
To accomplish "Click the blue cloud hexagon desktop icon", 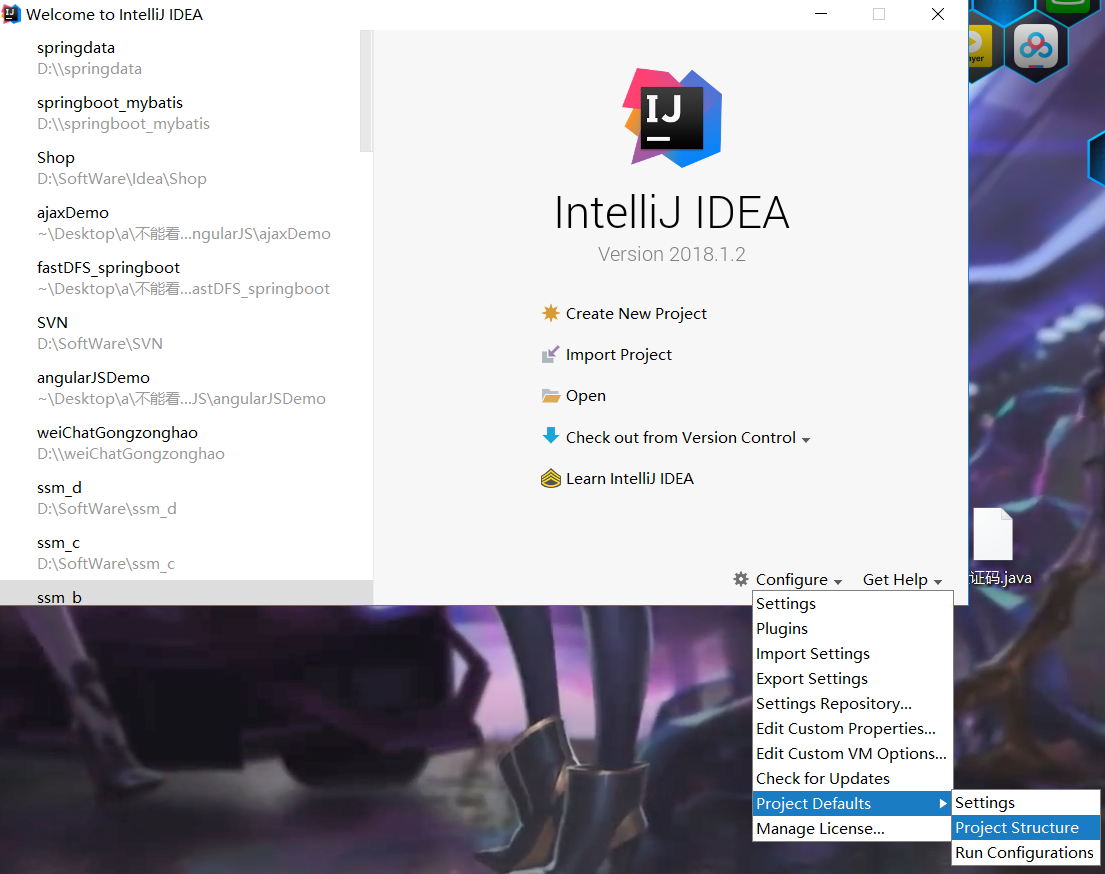I will point(1034,47).
